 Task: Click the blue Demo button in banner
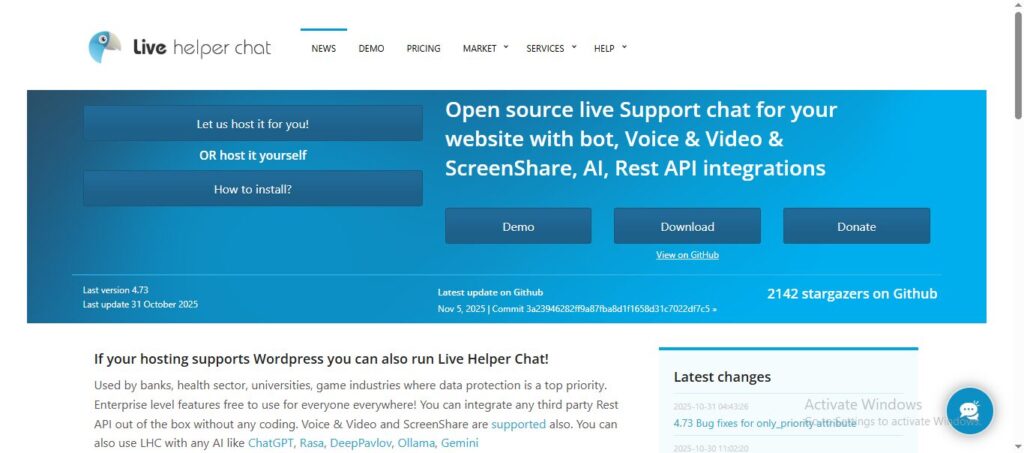[518, 226]
